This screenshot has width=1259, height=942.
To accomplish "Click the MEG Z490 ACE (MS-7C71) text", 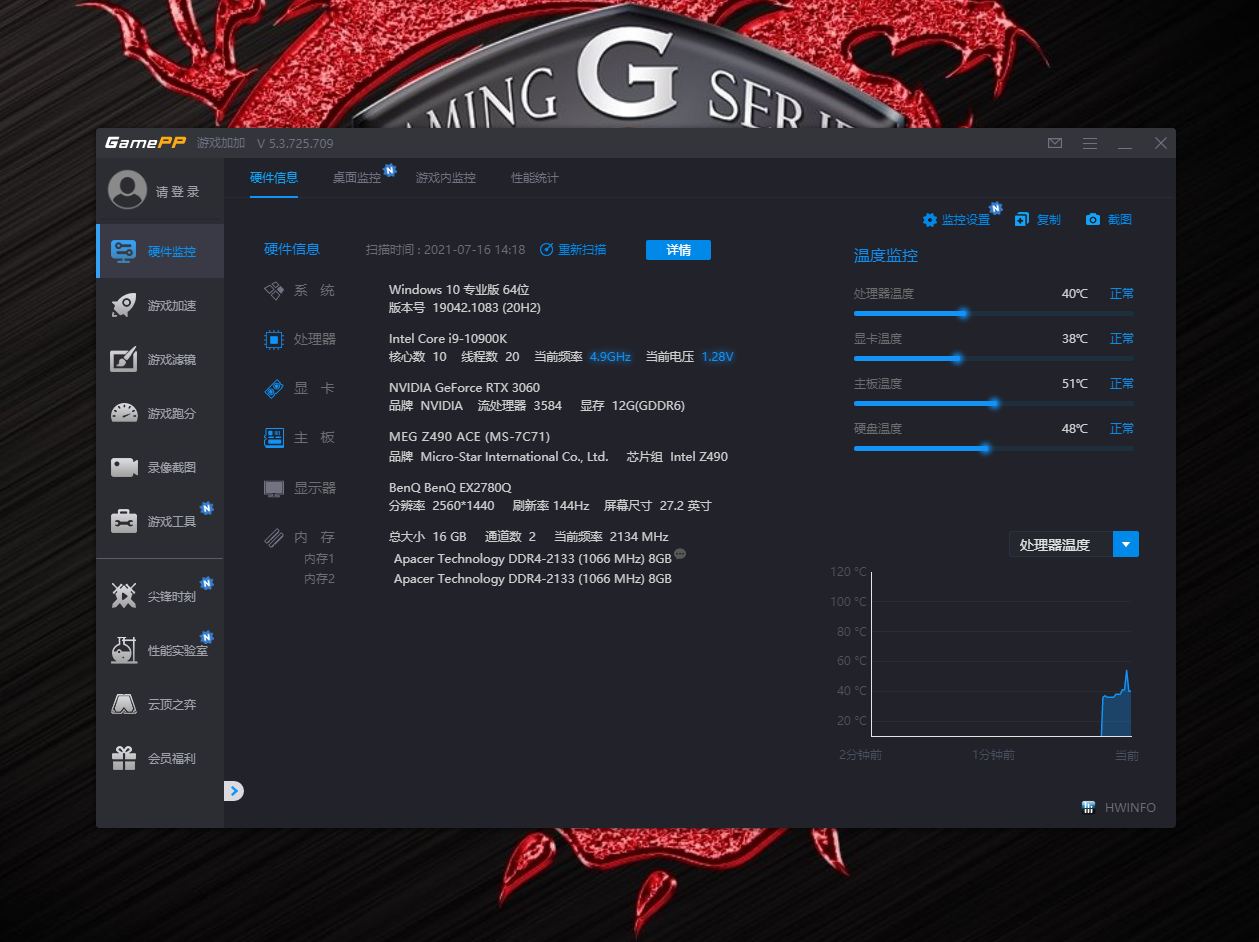I will tap(469, 437).
